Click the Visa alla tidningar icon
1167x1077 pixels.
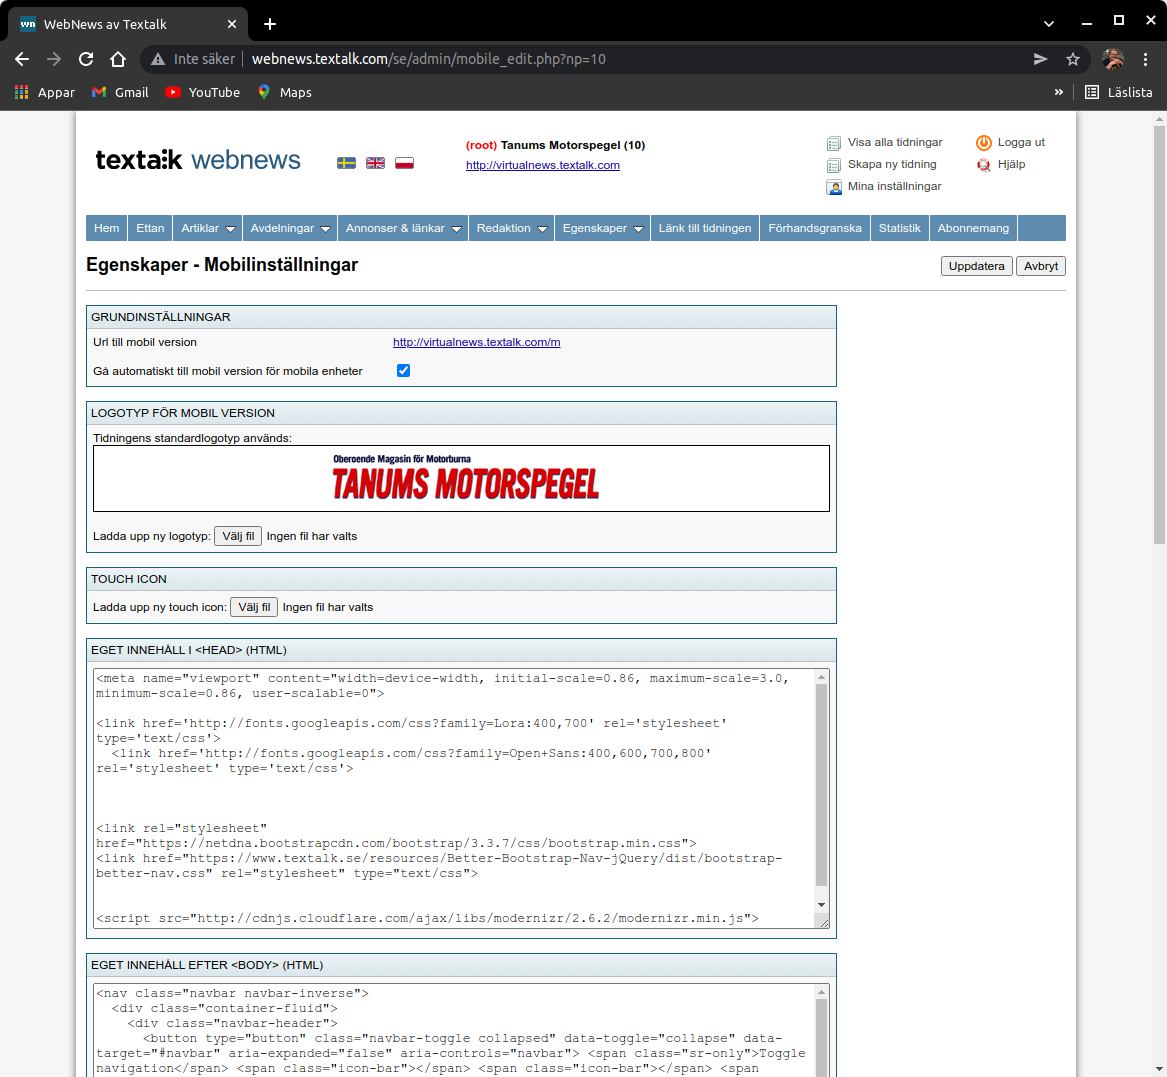(834, 143)
